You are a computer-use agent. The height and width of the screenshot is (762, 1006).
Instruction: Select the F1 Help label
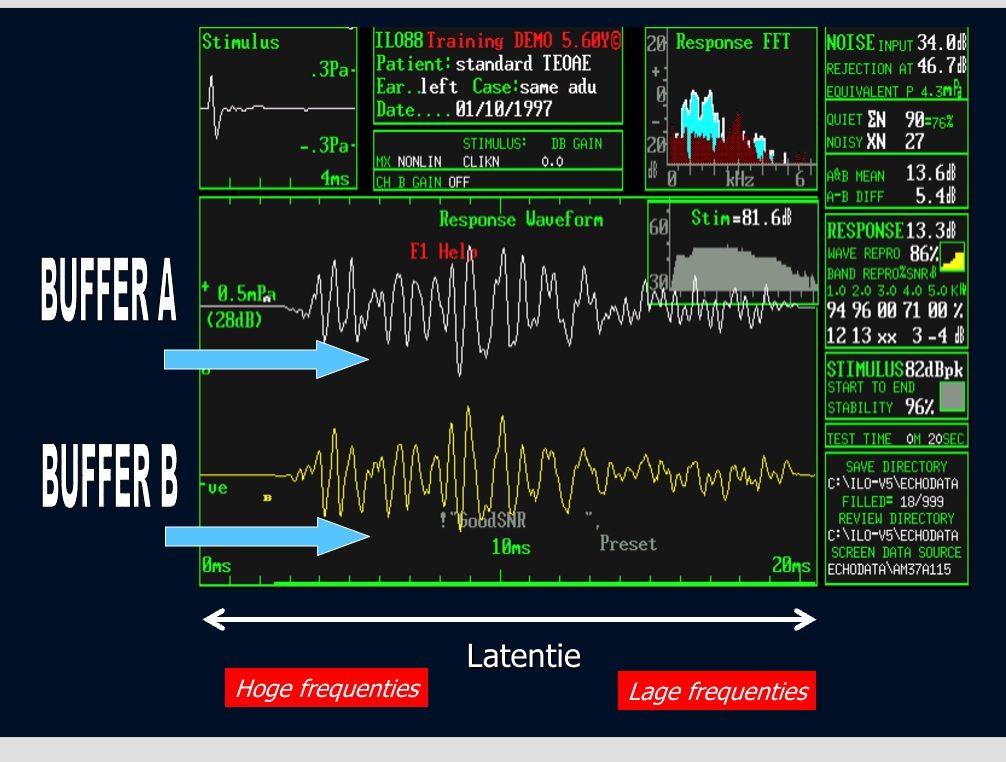click(x=443, y=251)
